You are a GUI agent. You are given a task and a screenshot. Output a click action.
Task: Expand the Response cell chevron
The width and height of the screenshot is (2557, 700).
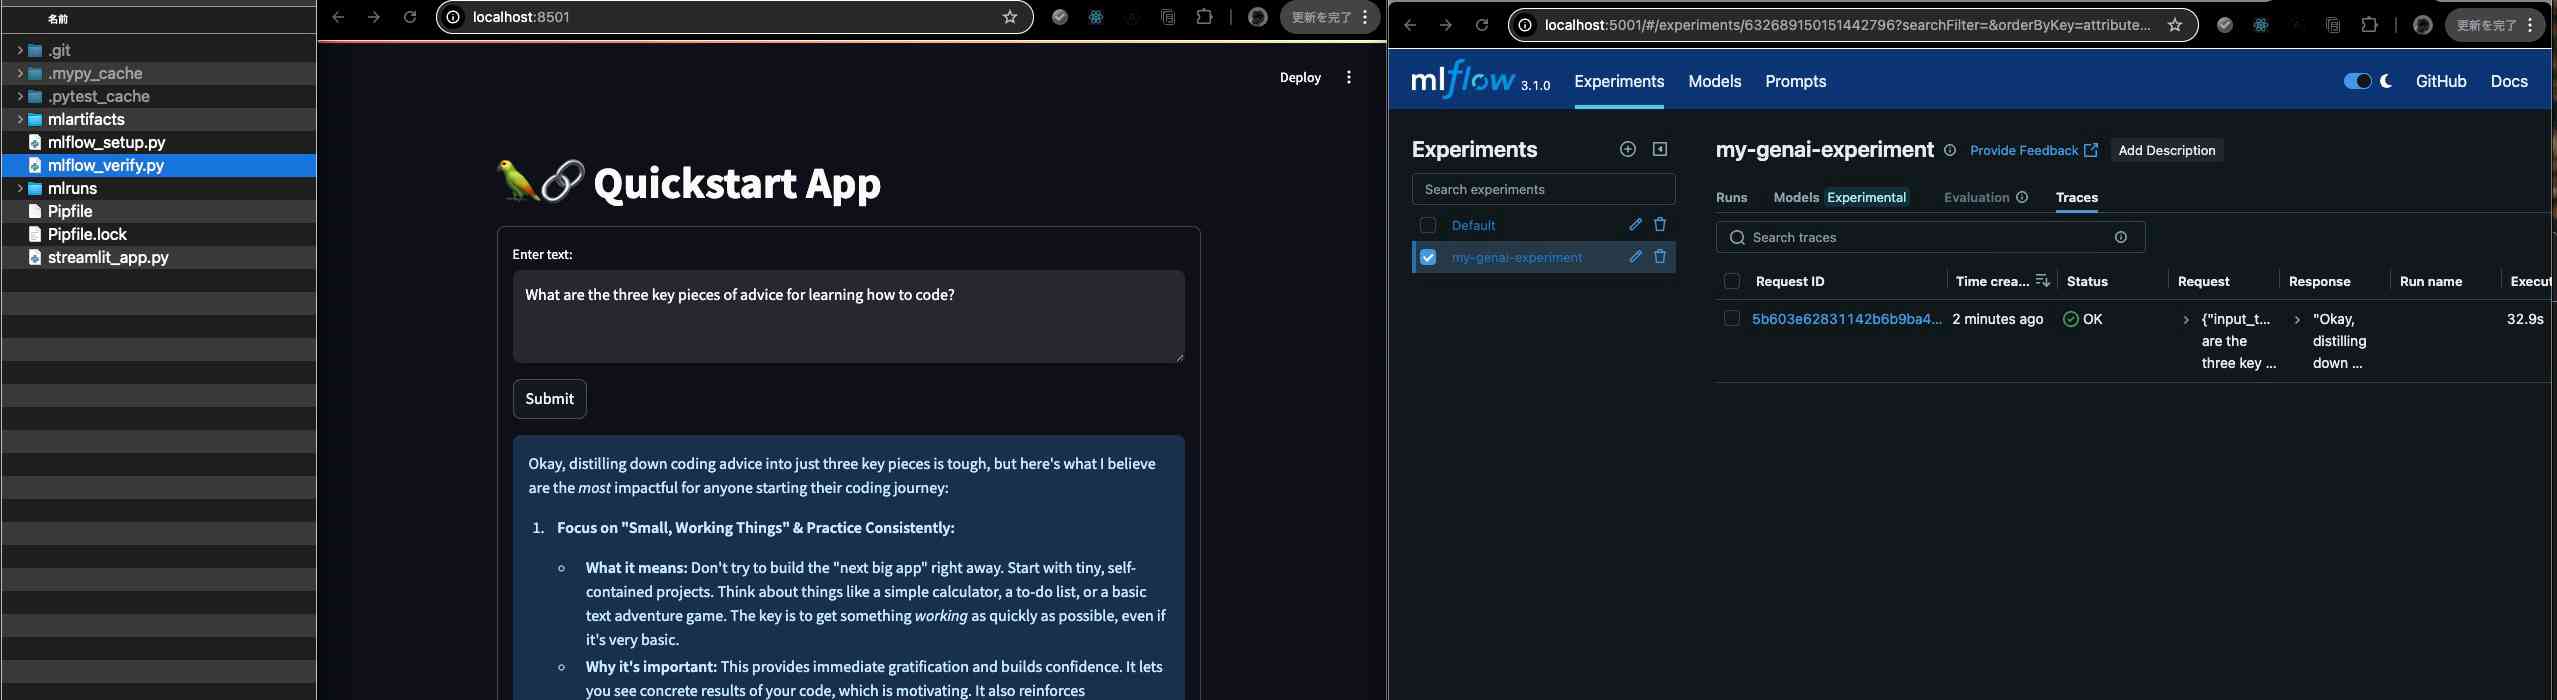(2297, 320)
